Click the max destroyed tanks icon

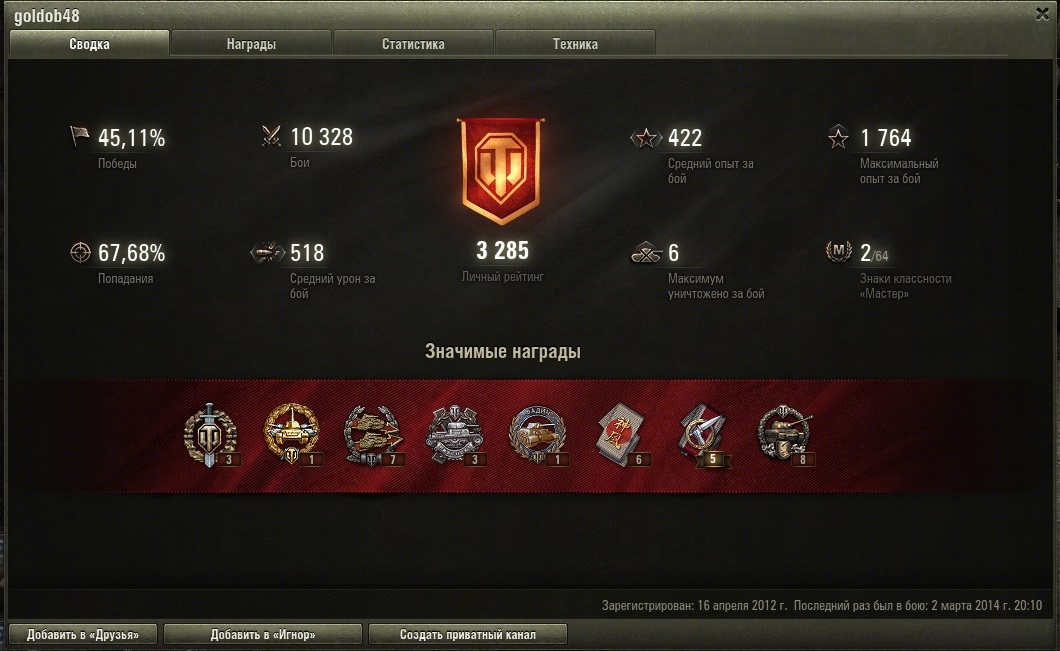[646, 253]
